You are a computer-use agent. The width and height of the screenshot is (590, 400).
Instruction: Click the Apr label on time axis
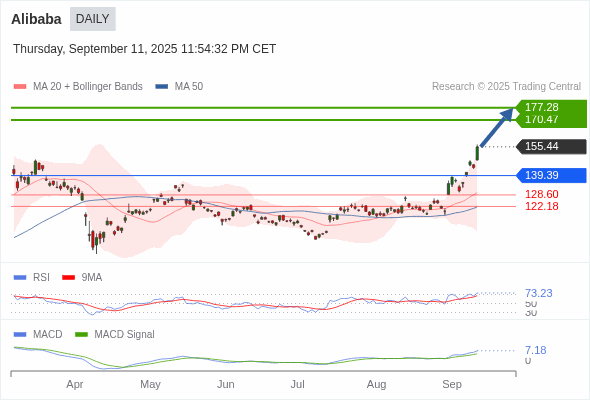tap(75, 384)
